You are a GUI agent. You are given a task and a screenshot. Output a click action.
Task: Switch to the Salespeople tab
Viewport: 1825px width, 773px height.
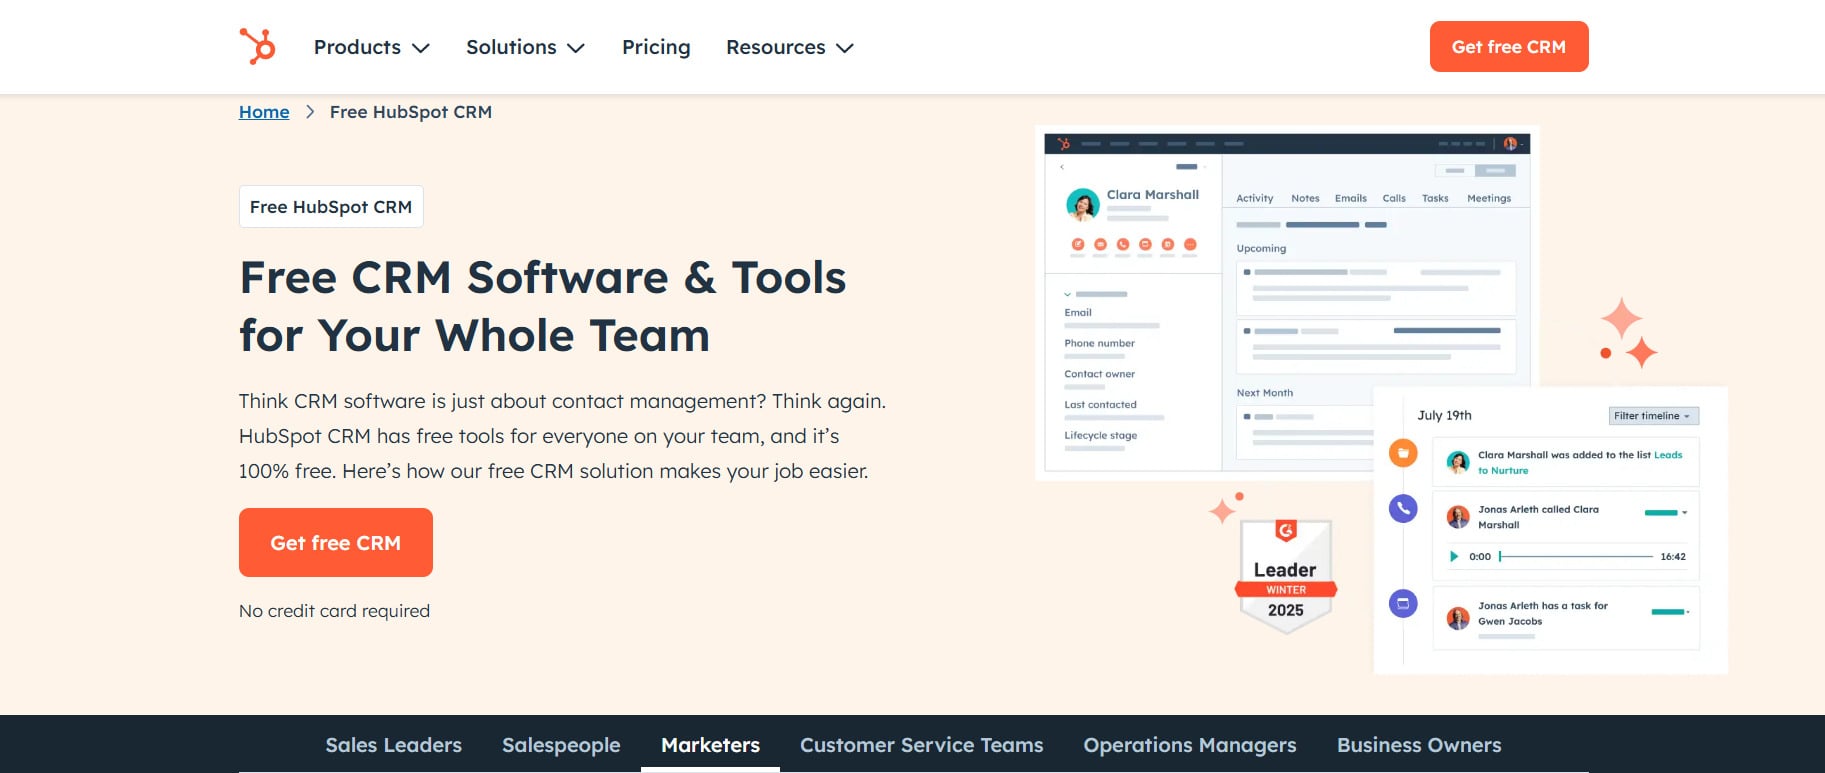[561, 745]
